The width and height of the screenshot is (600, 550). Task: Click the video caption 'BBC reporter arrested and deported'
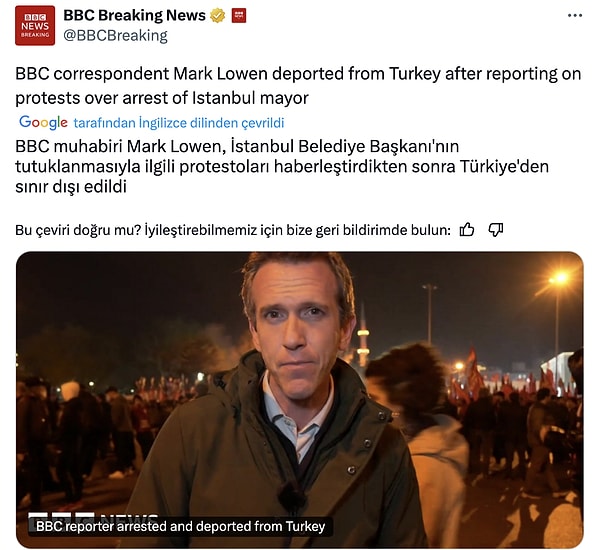click(180, 526)
